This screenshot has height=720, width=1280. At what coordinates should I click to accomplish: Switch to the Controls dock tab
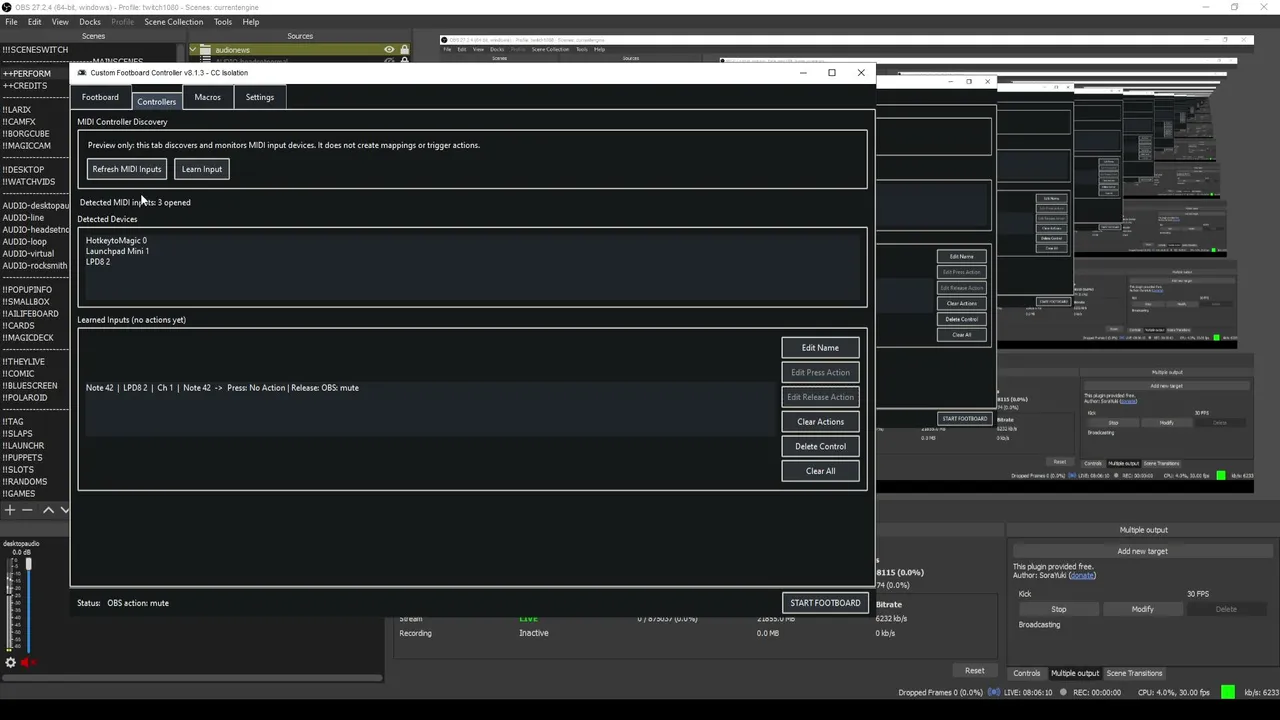pos(1027,673)
